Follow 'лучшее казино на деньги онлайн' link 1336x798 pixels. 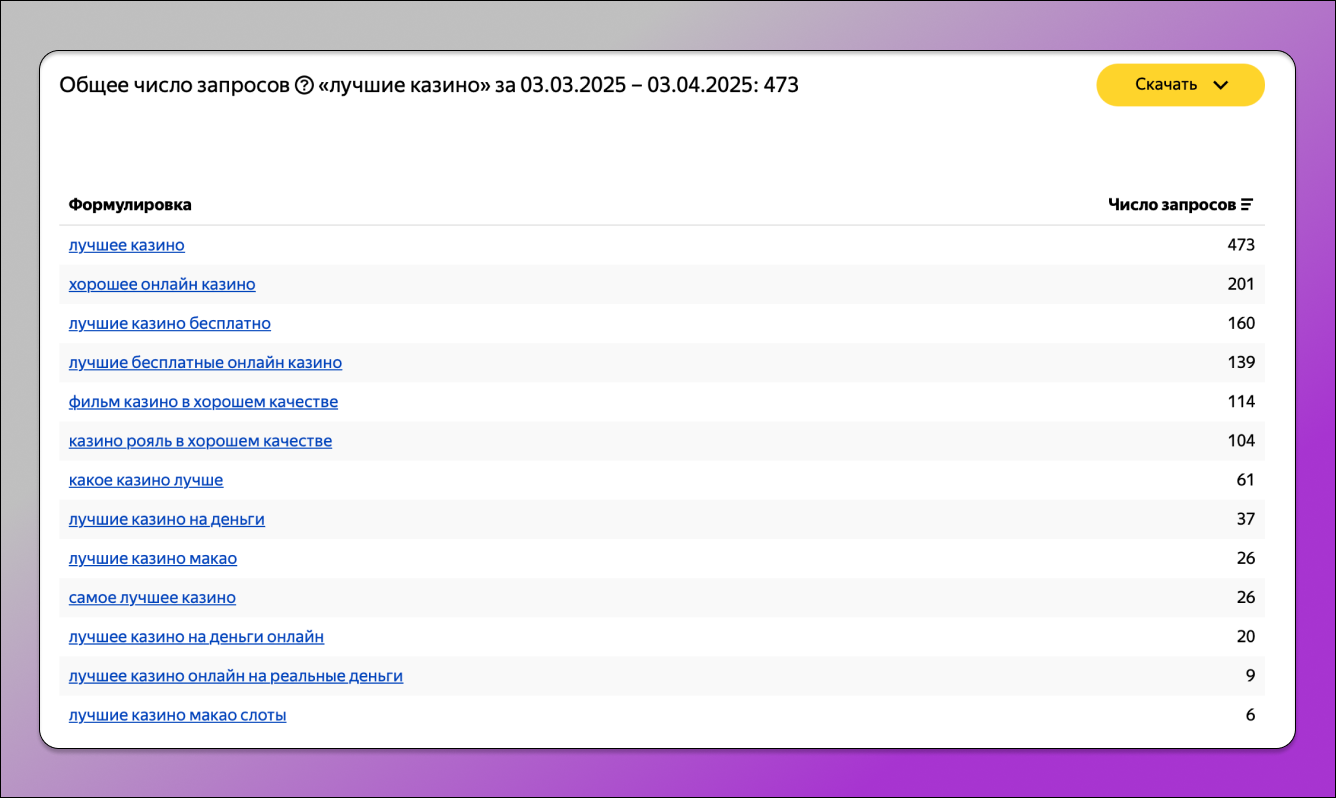(x=196, y=637)
